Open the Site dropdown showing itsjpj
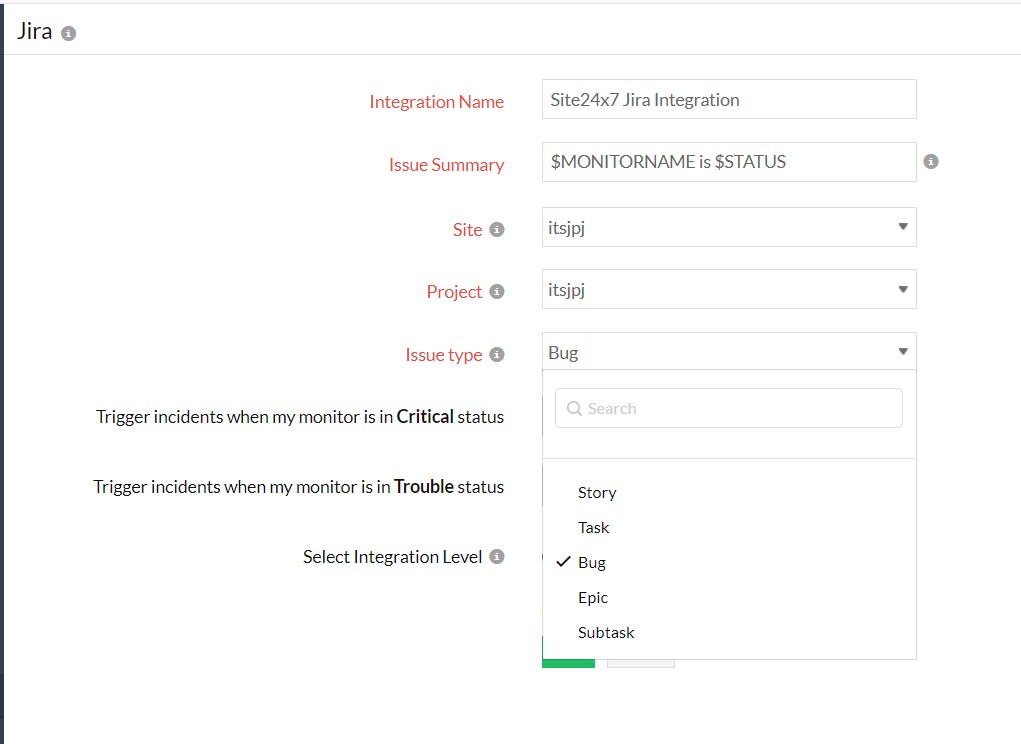This screenshot has width=1021, height=744. point(729,227)
